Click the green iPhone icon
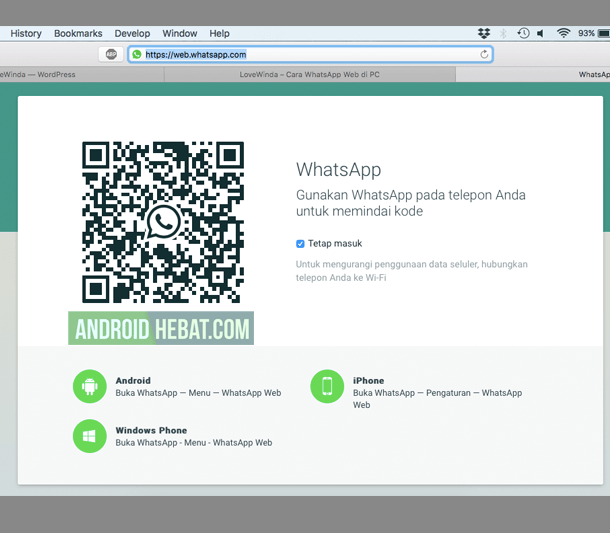The height and width of the screenshot is (533, 610). [x=327, y=386]
